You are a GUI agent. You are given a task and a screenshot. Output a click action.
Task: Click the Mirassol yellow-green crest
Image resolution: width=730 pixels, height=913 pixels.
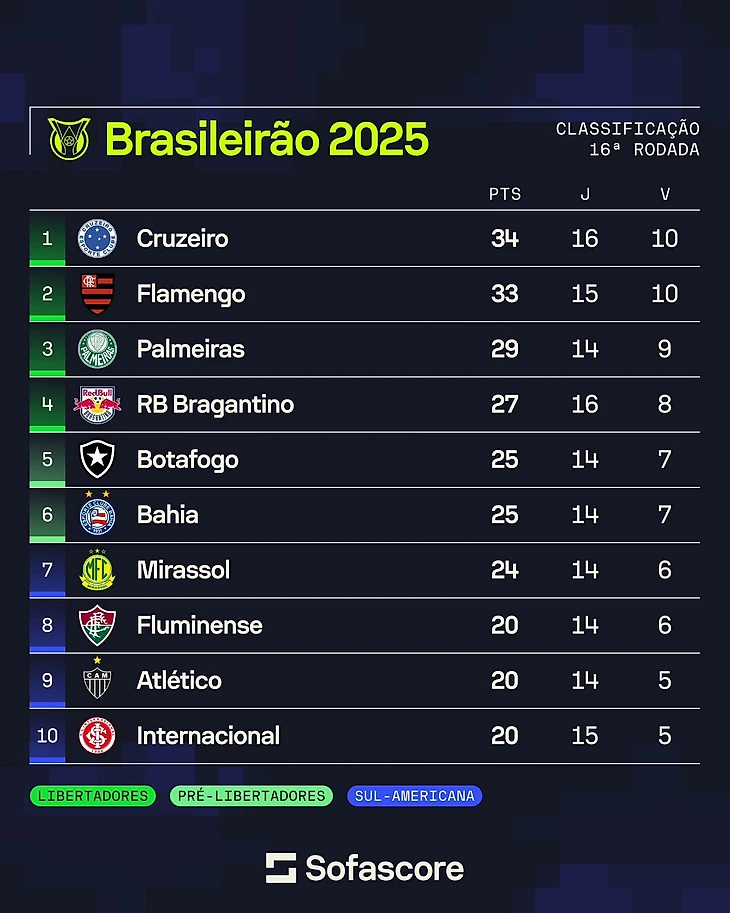pos(97,570)
